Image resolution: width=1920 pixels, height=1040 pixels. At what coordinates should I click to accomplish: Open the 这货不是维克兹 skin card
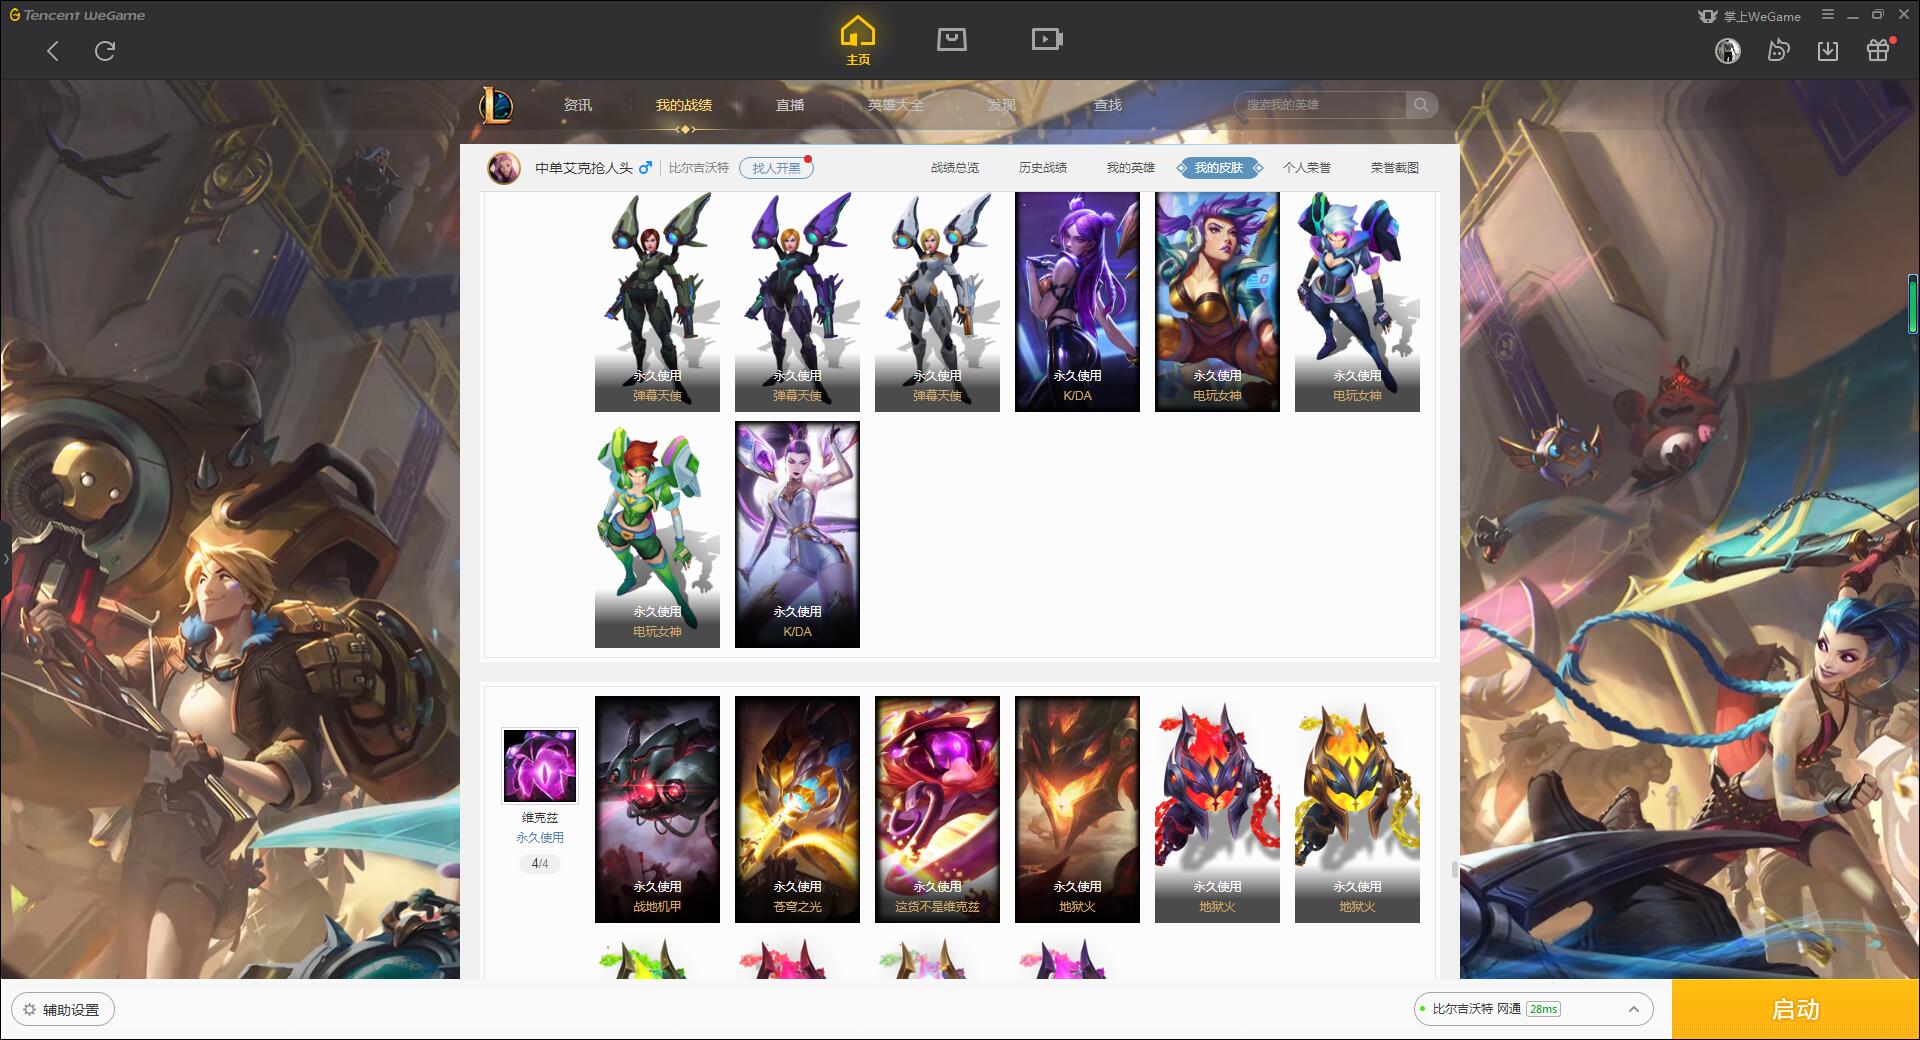pos(937,809)
